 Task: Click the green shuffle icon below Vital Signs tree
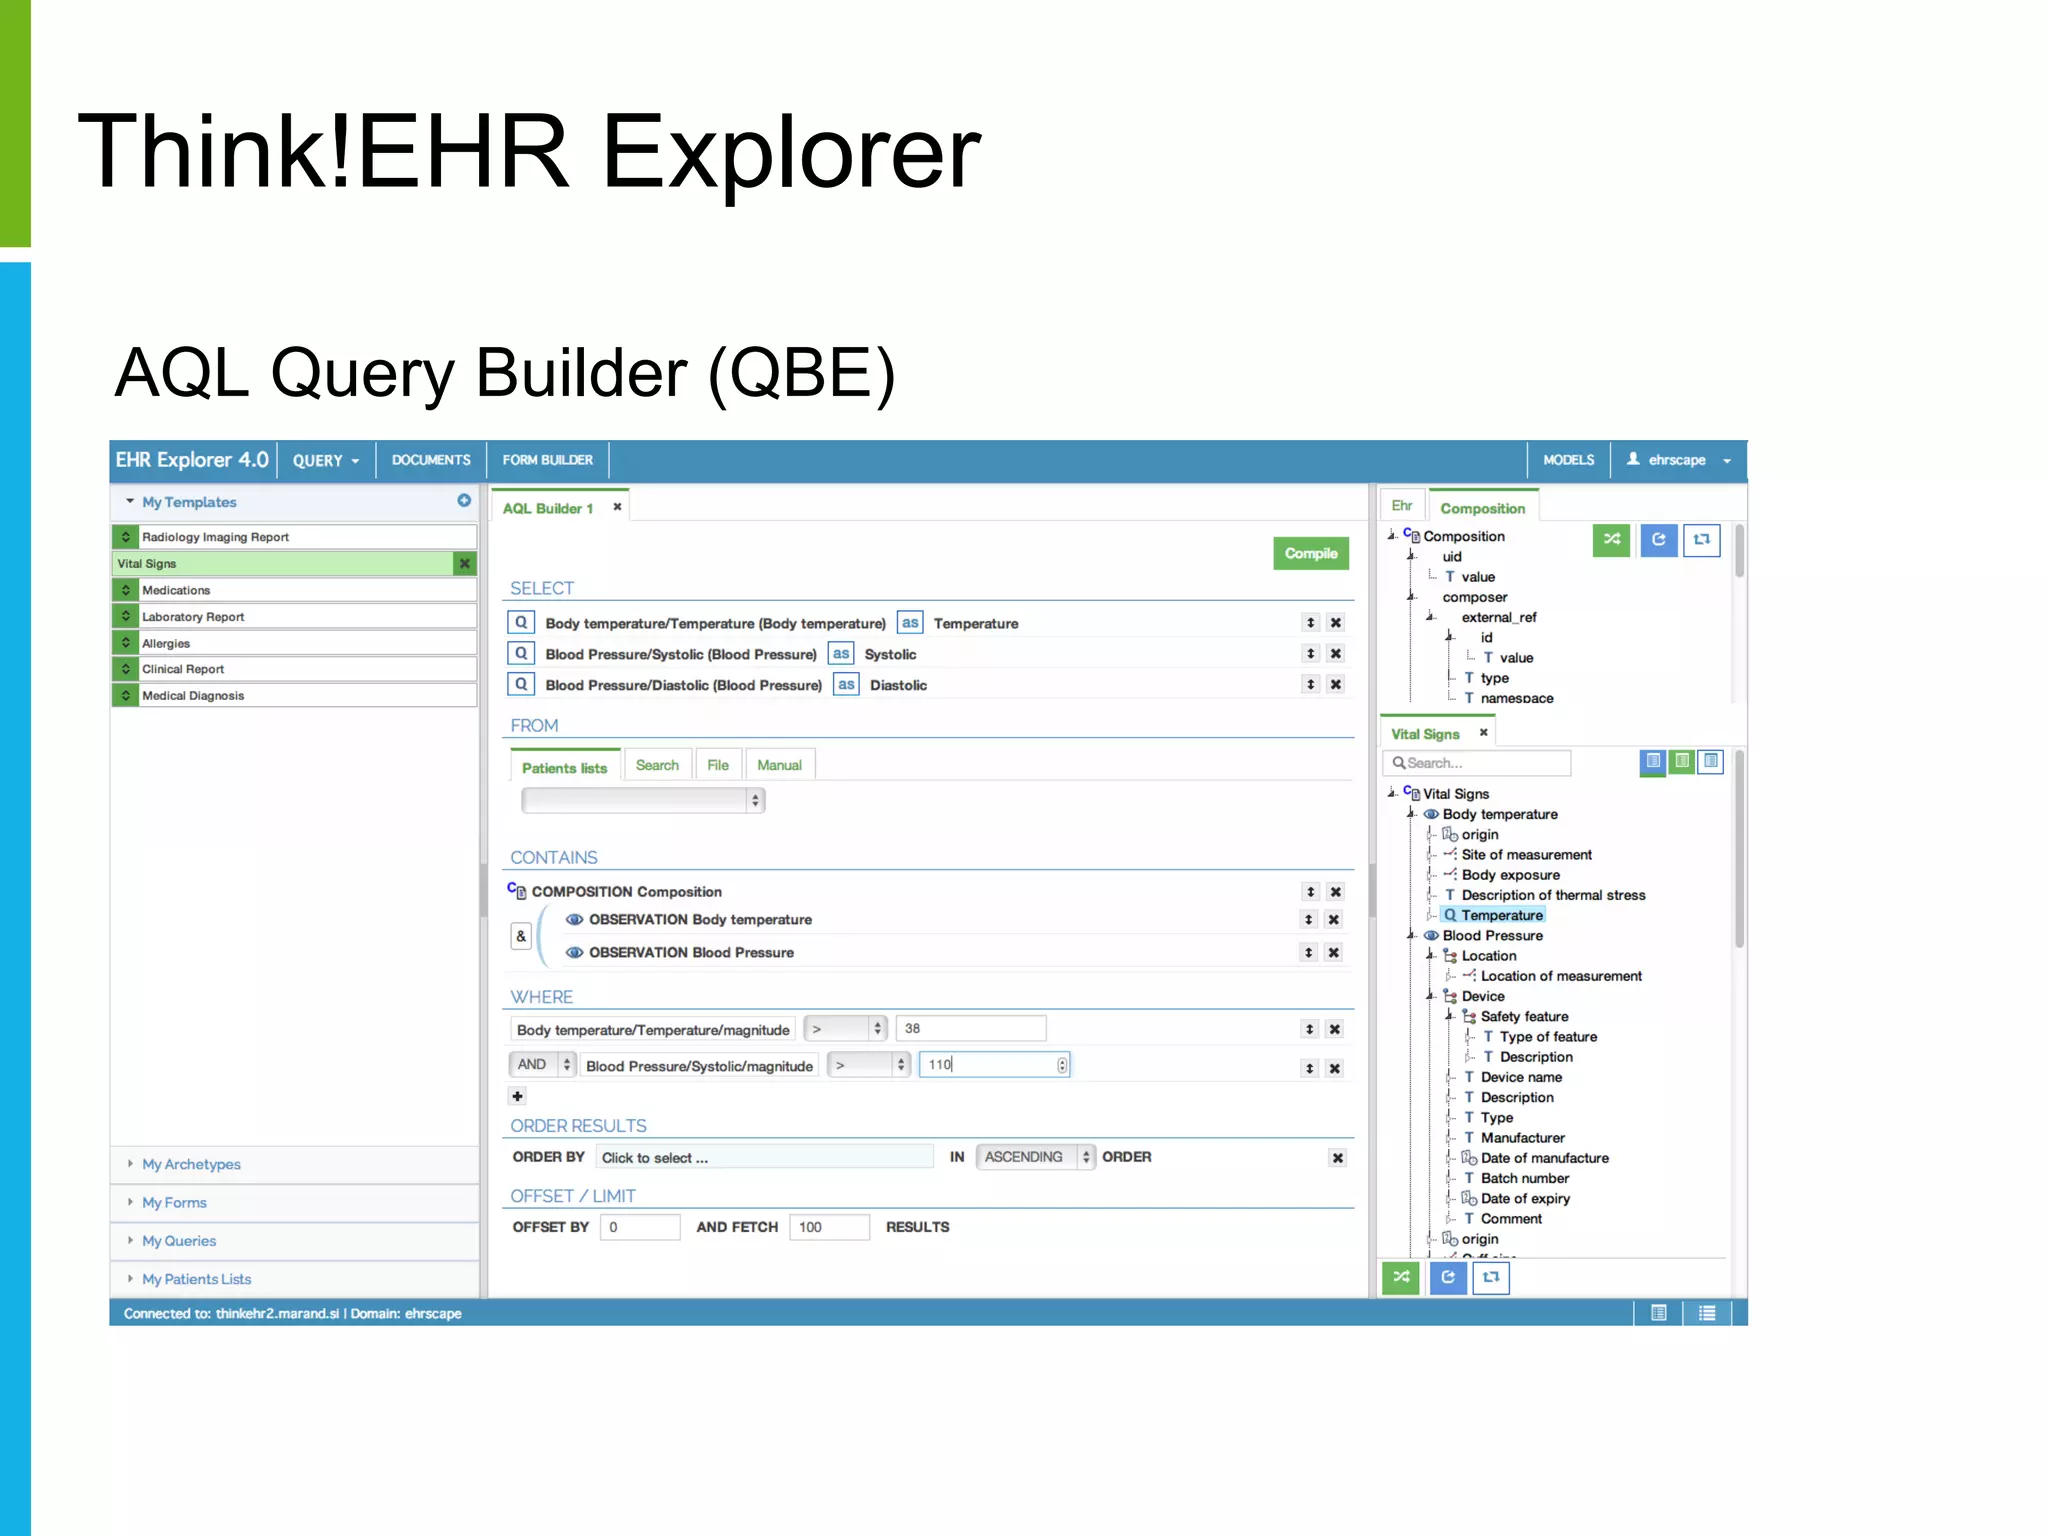pyautogui.click(x=1401, y=1278)
